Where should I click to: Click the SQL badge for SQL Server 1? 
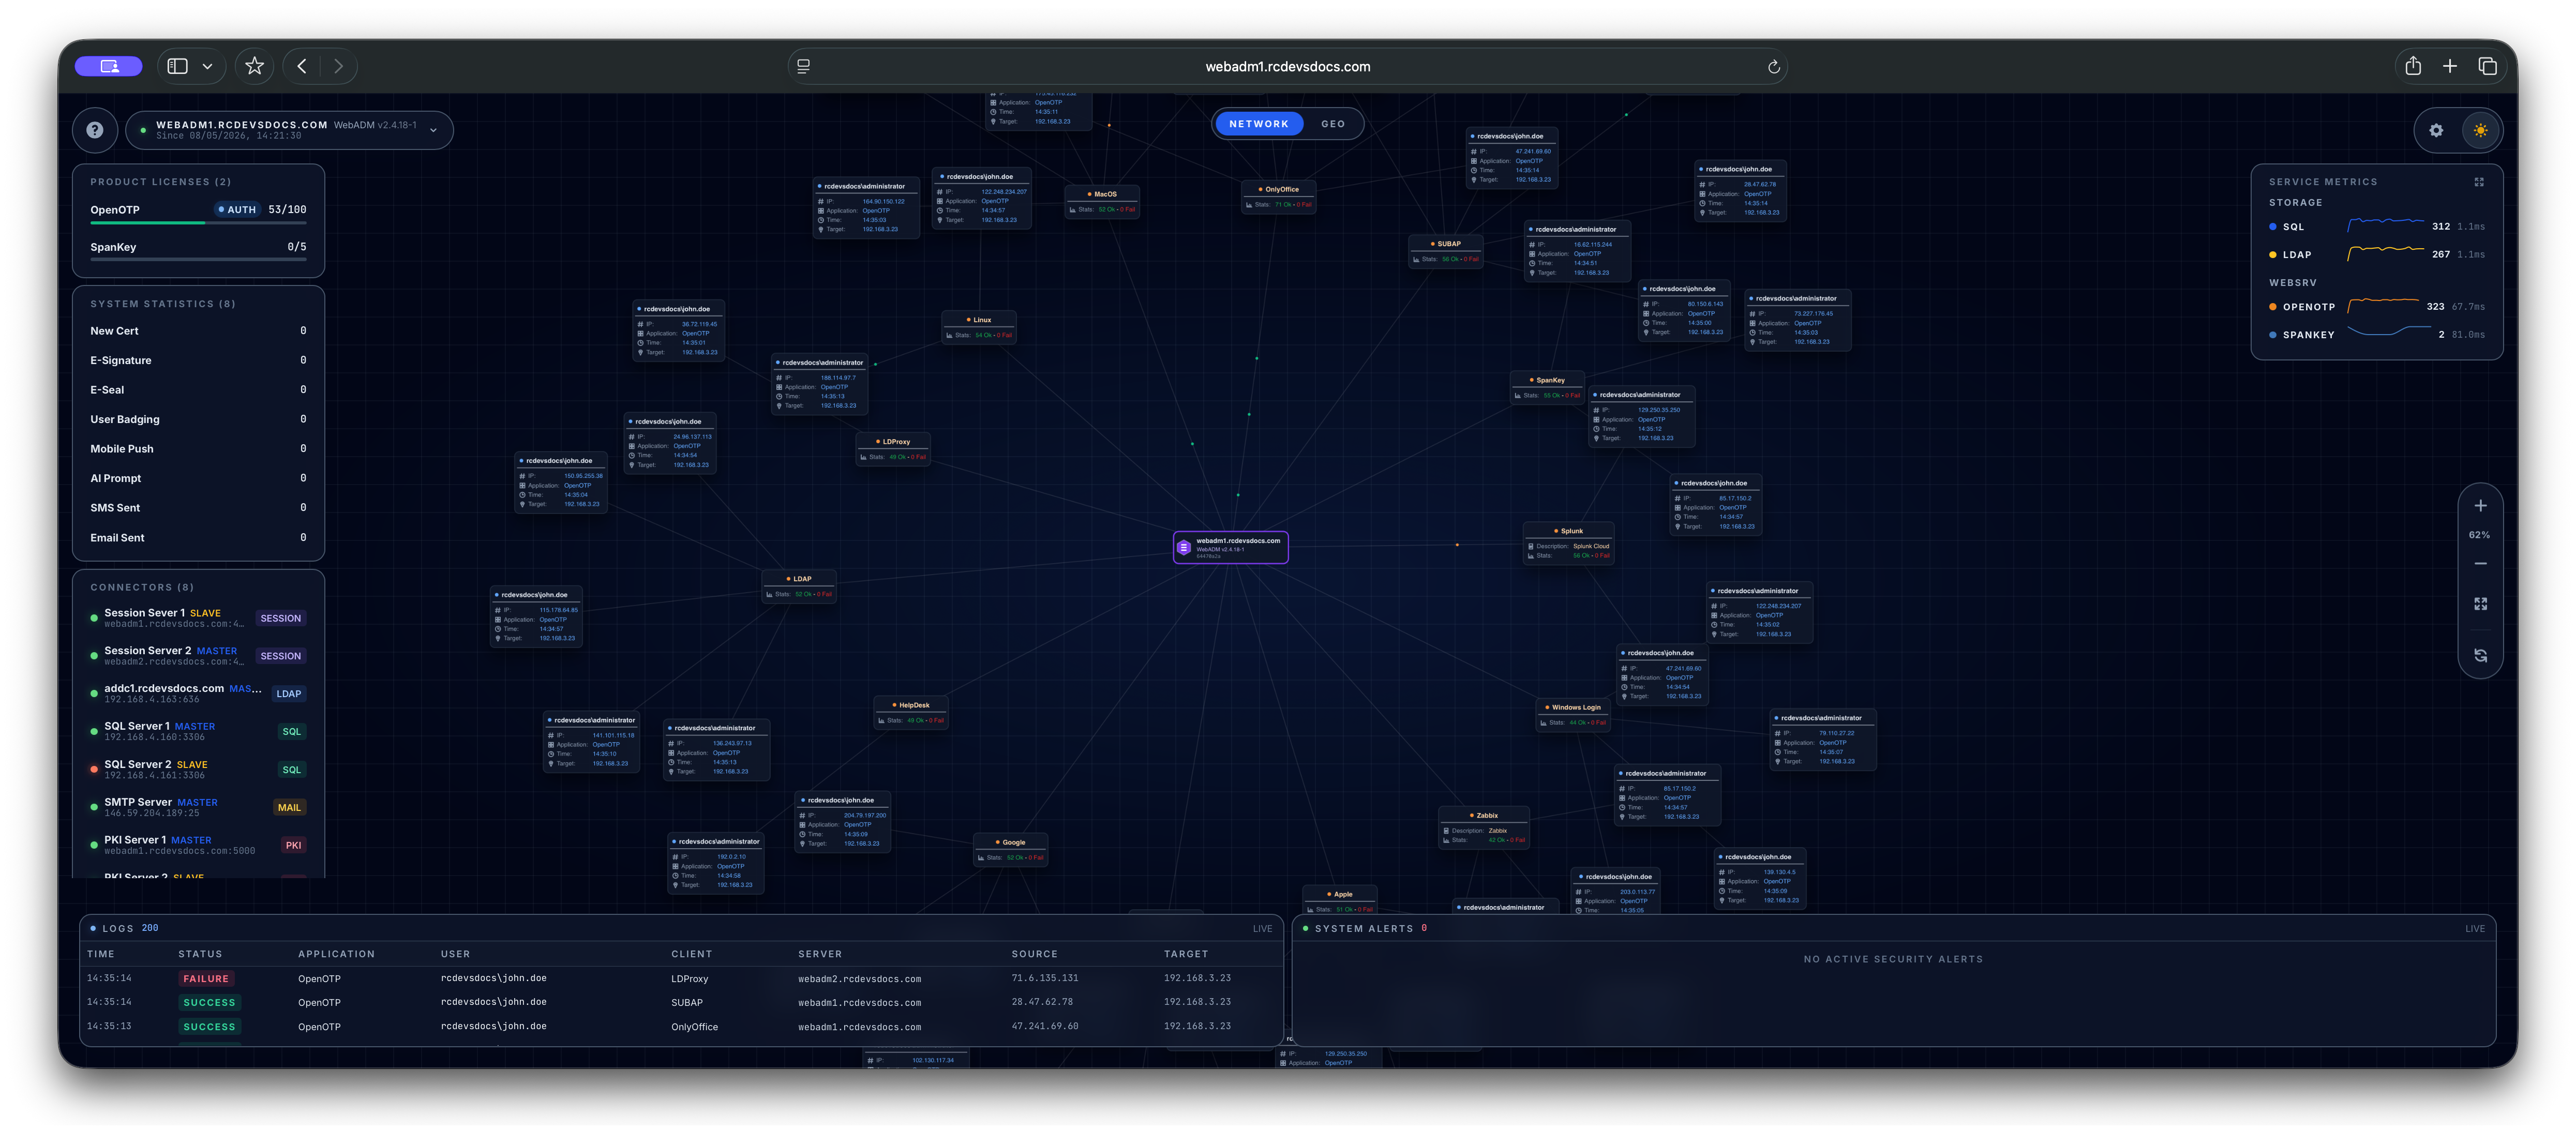pos(291,732)
